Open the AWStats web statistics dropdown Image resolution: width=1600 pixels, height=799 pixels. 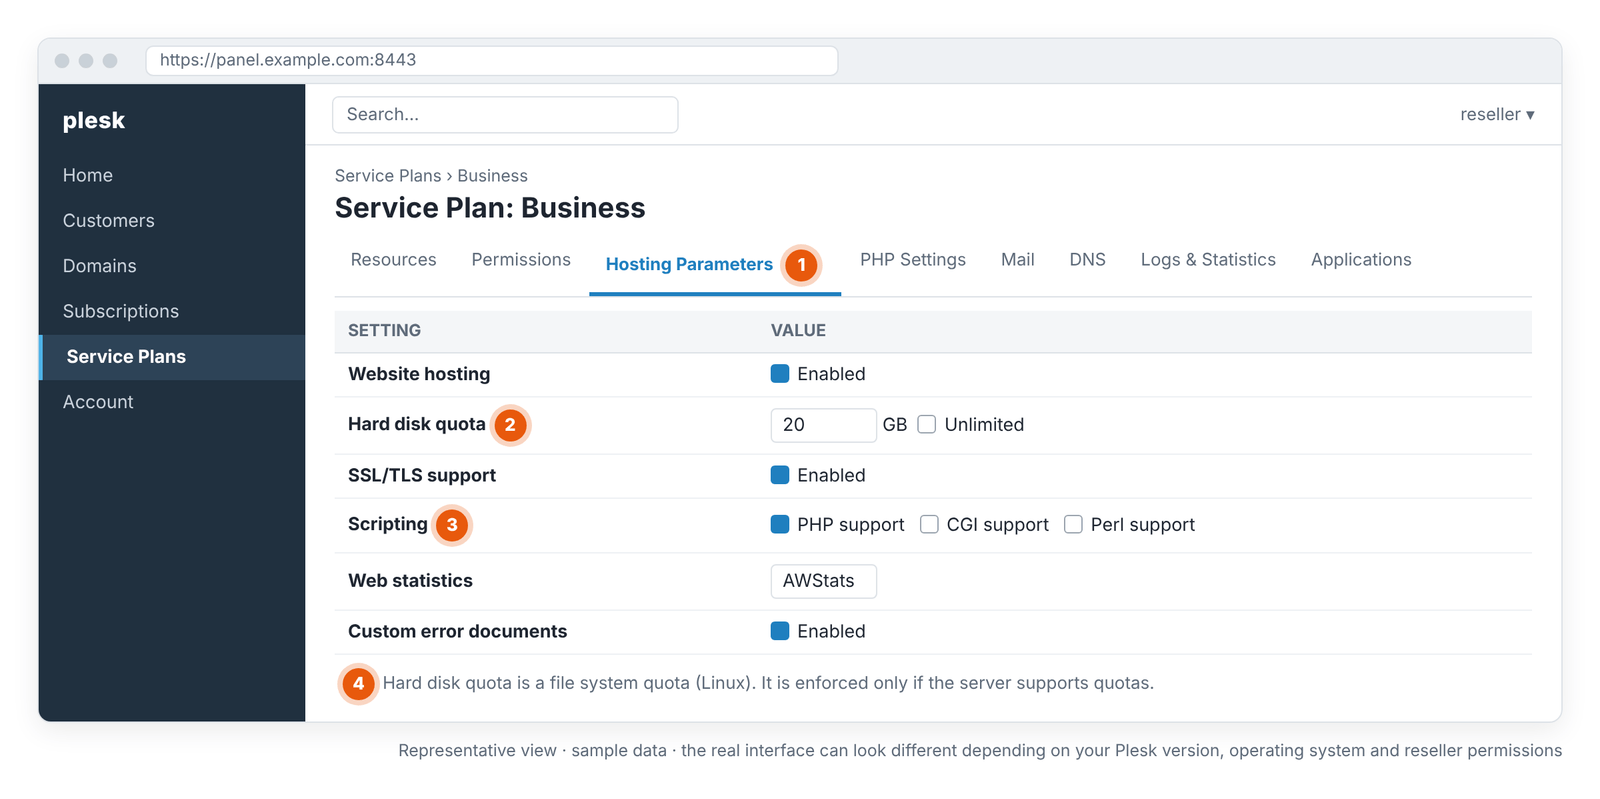pos(823,581)
